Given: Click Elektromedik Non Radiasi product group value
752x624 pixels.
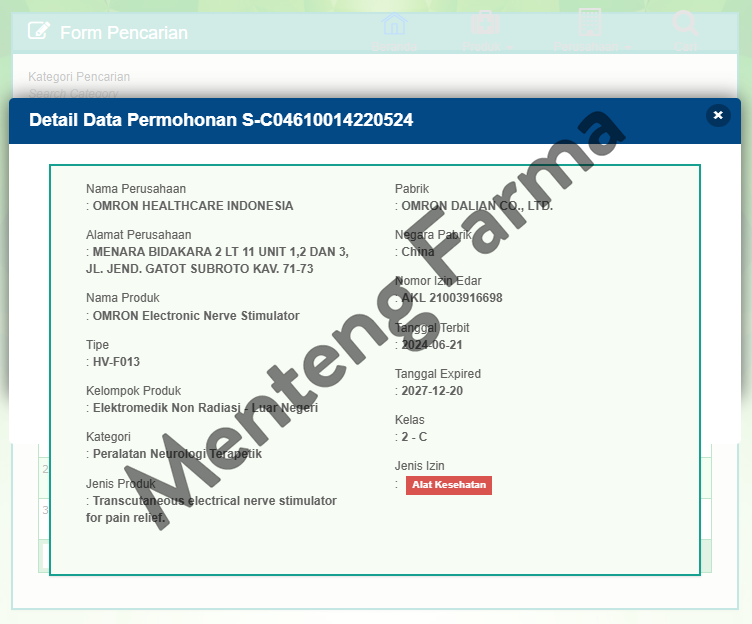Looking at the screenshot, I should point(205,408).
